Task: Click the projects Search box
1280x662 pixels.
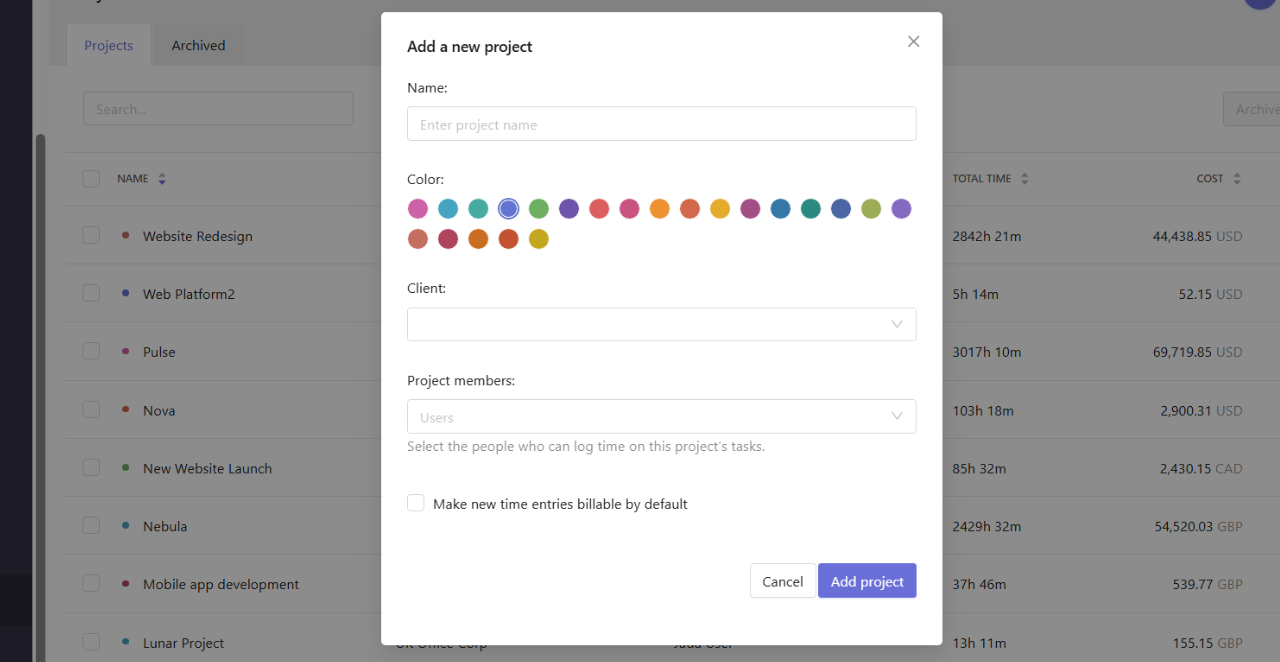Action: pyautogui.click(x=218, y=109)
